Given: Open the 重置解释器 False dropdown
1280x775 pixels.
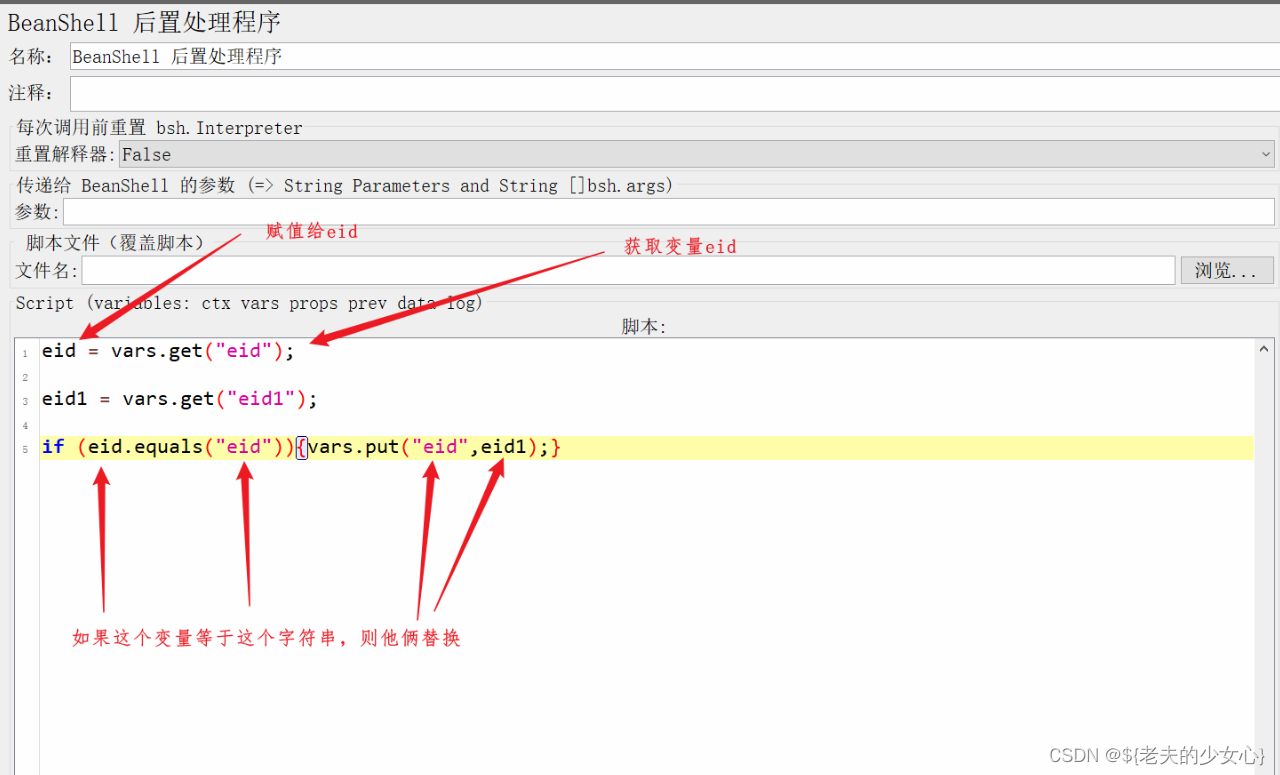Looking at the screenshot, I should [x=697, y=155].
